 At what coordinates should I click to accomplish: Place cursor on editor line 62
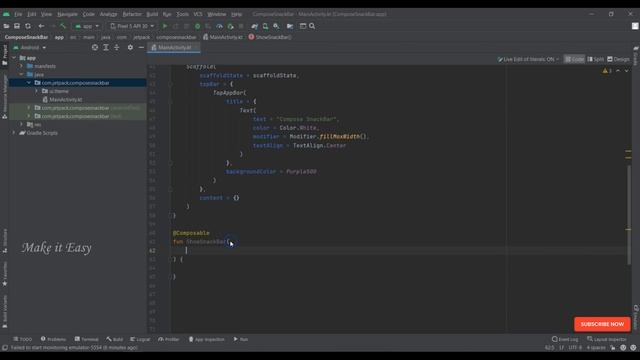(x=398, y=250)
